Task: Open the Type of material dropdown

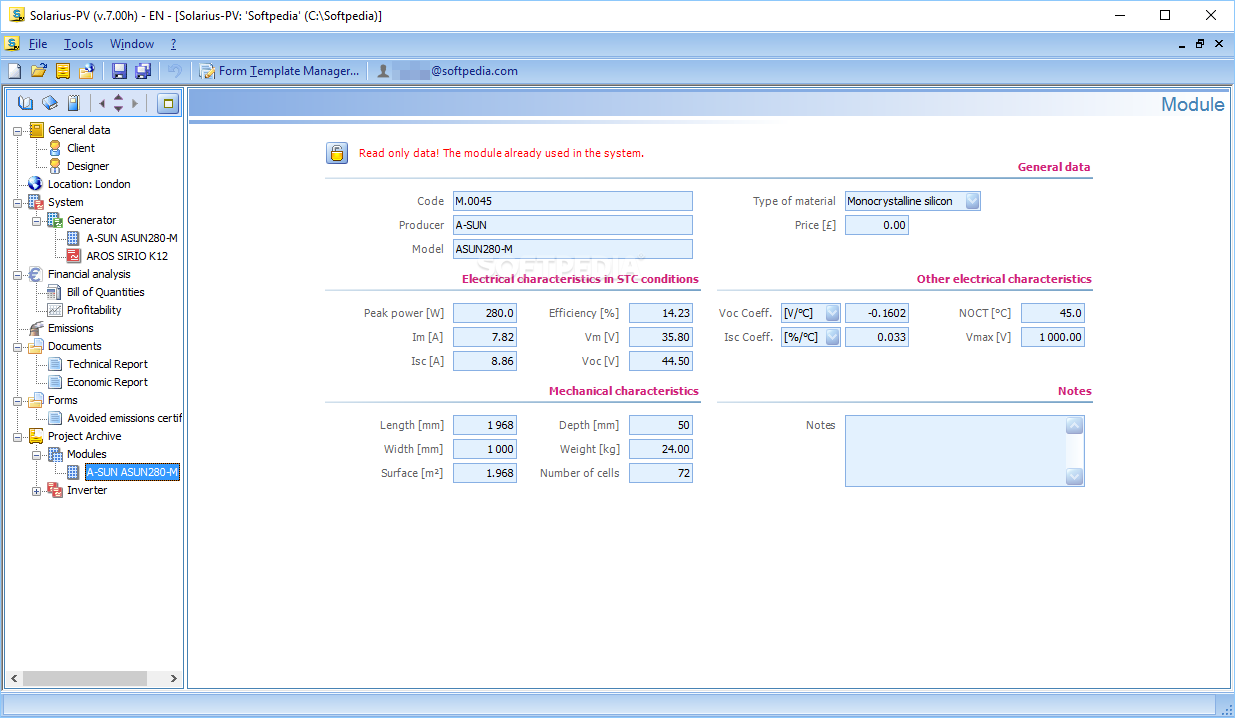Action: click(x=972, y=201)
